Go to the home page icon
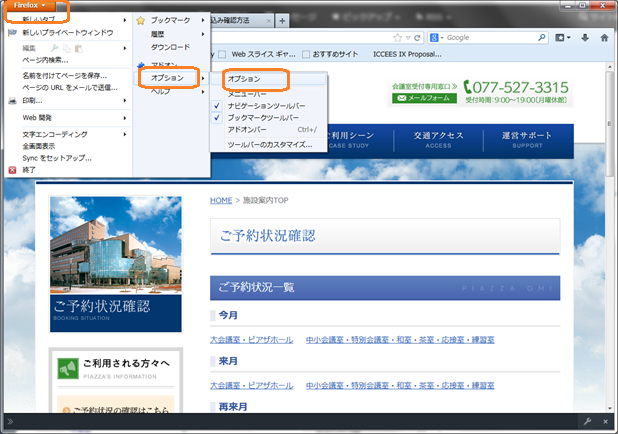 (604, 38)
